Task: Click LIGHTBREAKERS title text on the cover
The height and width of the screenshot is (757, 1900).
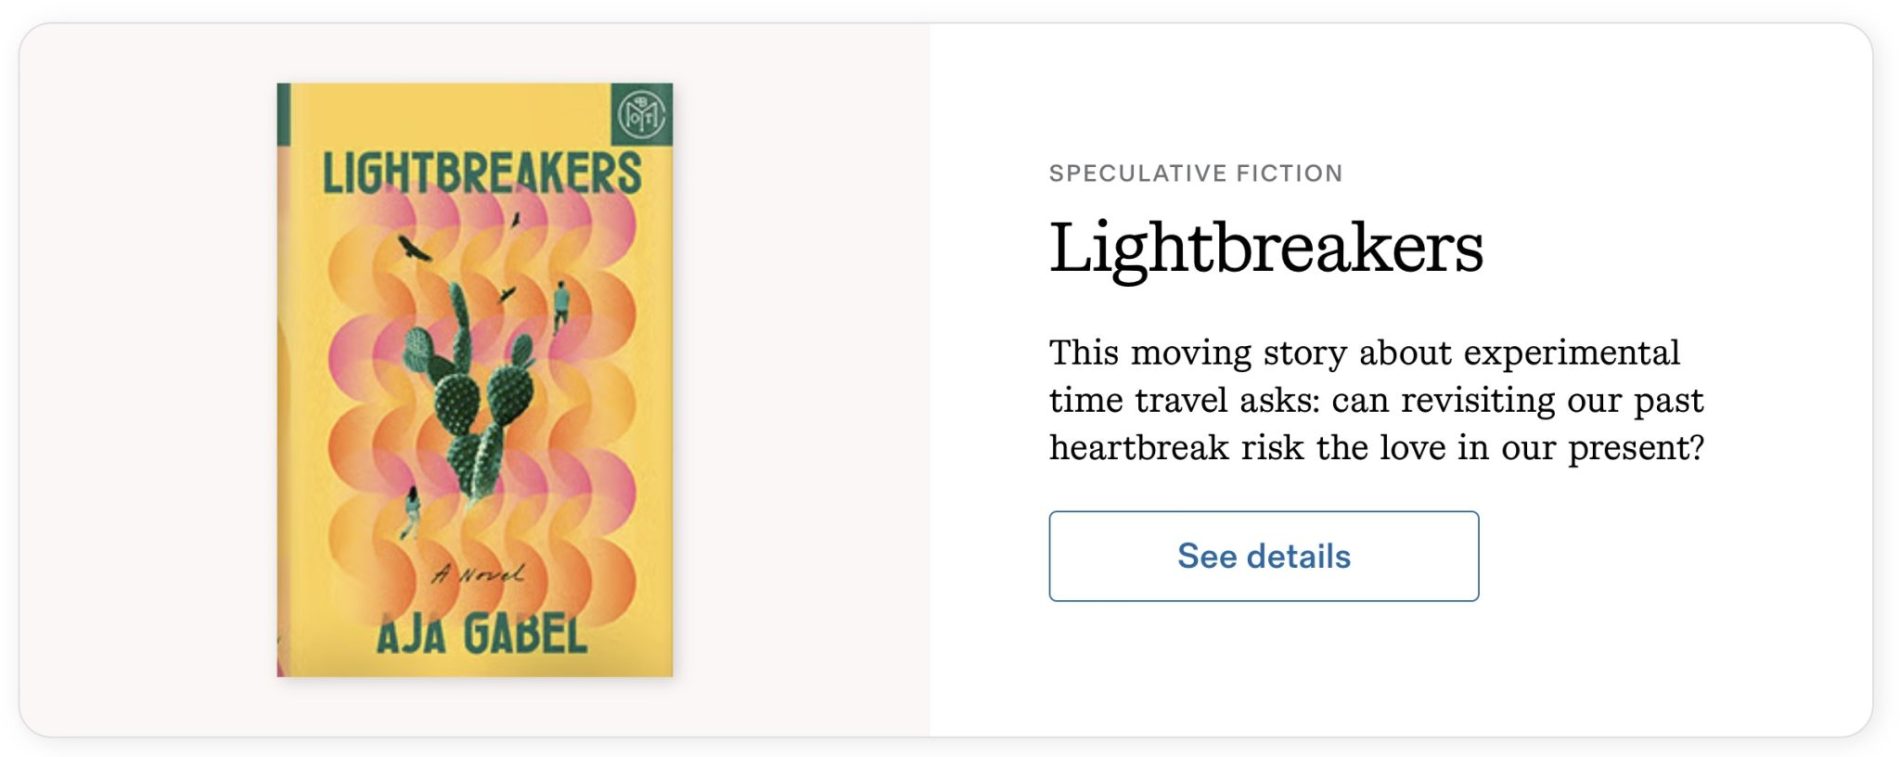Action: point(481,173)
